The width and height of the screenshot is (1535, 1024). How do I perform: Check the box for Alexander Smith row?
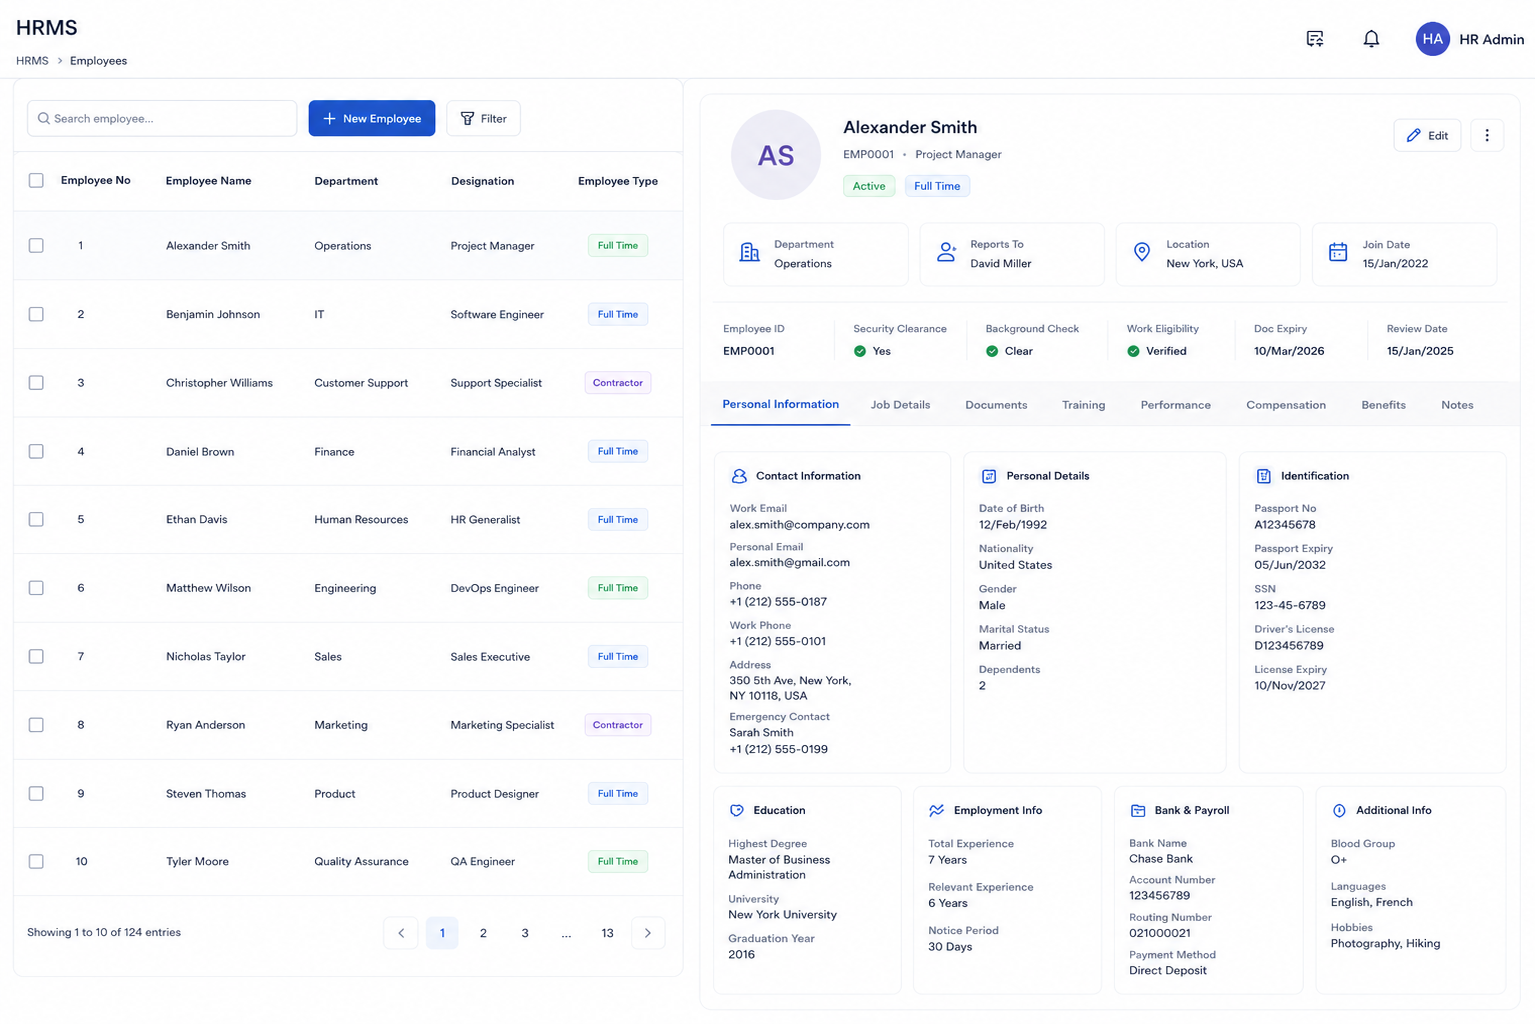36,245
